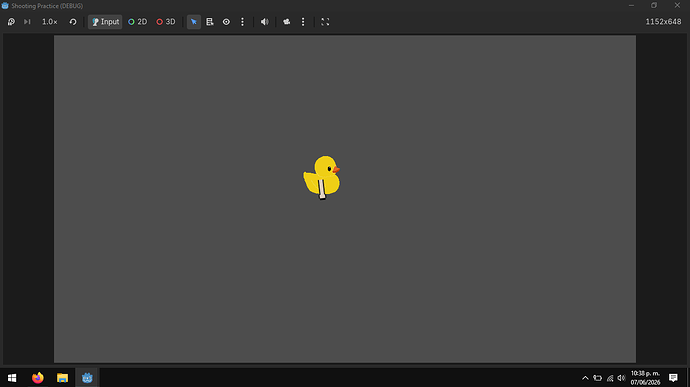690x387 pixels.
Task: Select the Input mode button
Action: [x=105, y=22]
